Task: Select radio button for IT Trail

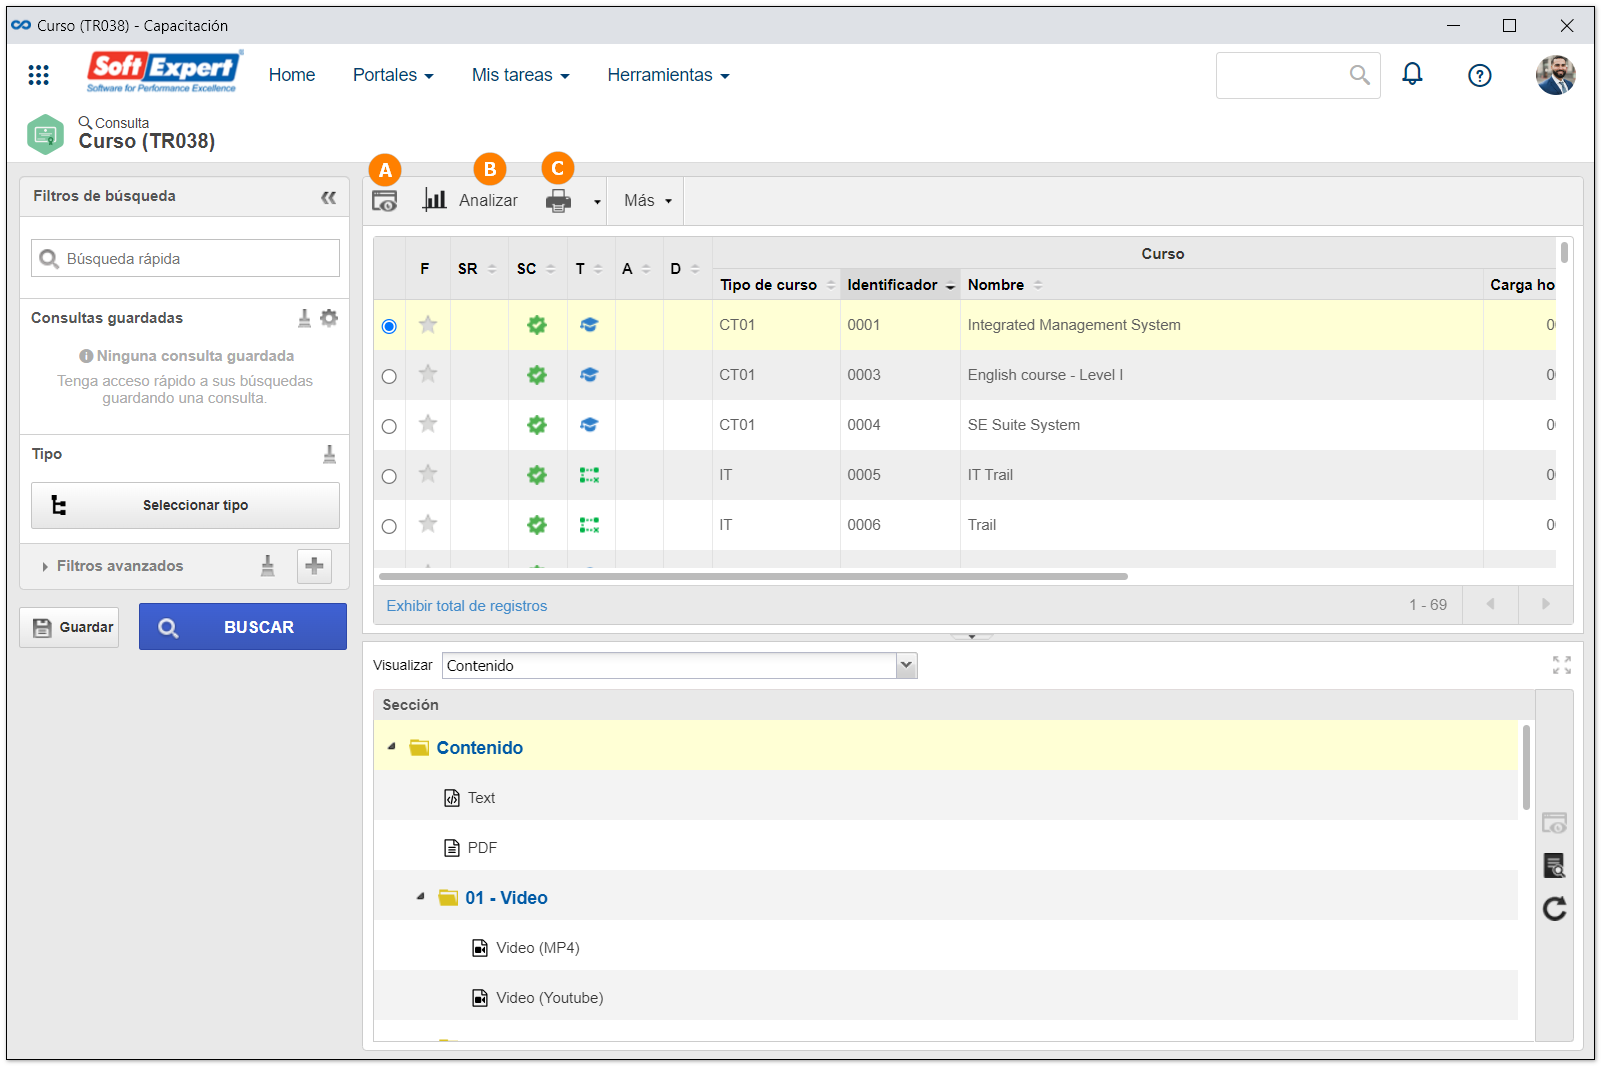Action: click(x=389, y=476)
